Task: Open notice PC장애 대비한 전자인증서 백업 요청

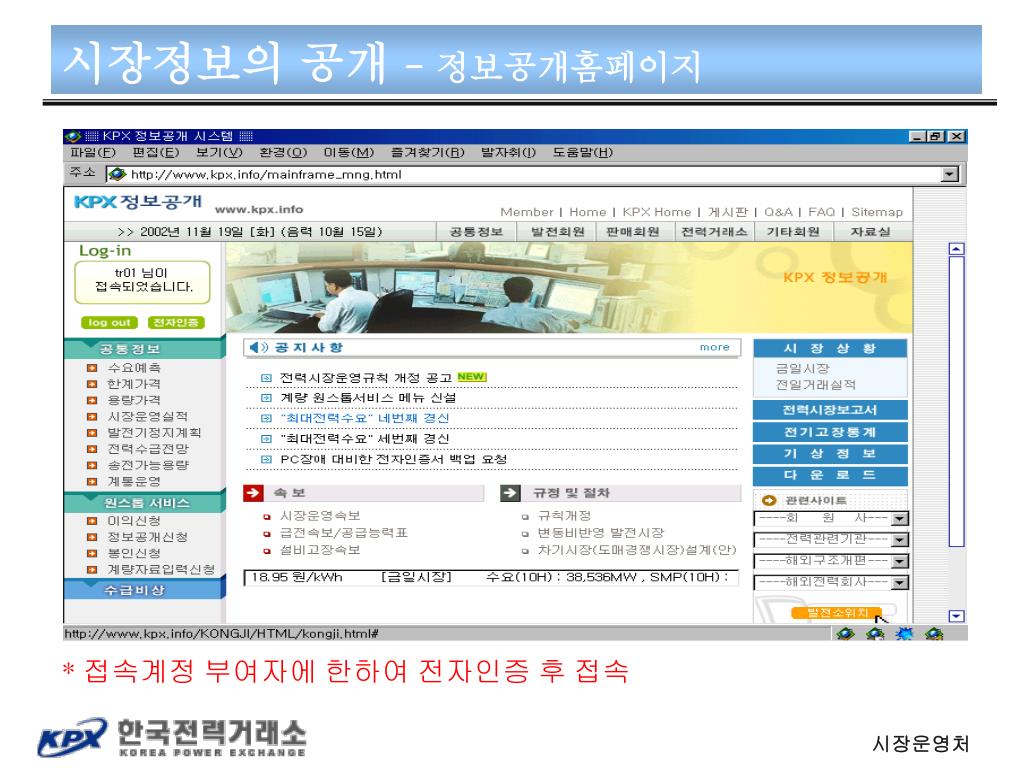Action: point(393,459)
